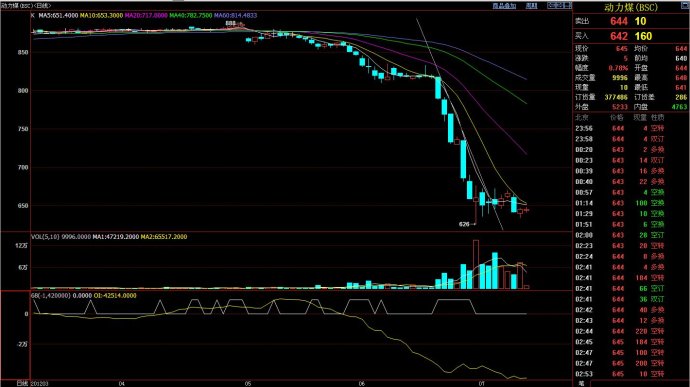The height and width of the screenshot is (387, 690).
Task: Select the green MA40 indicator label
Action: pos(191,15)
